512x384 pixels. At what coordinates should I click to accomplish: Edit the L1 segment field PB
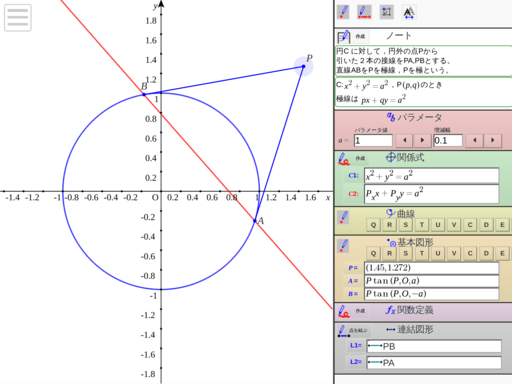(x=434, y=346)
